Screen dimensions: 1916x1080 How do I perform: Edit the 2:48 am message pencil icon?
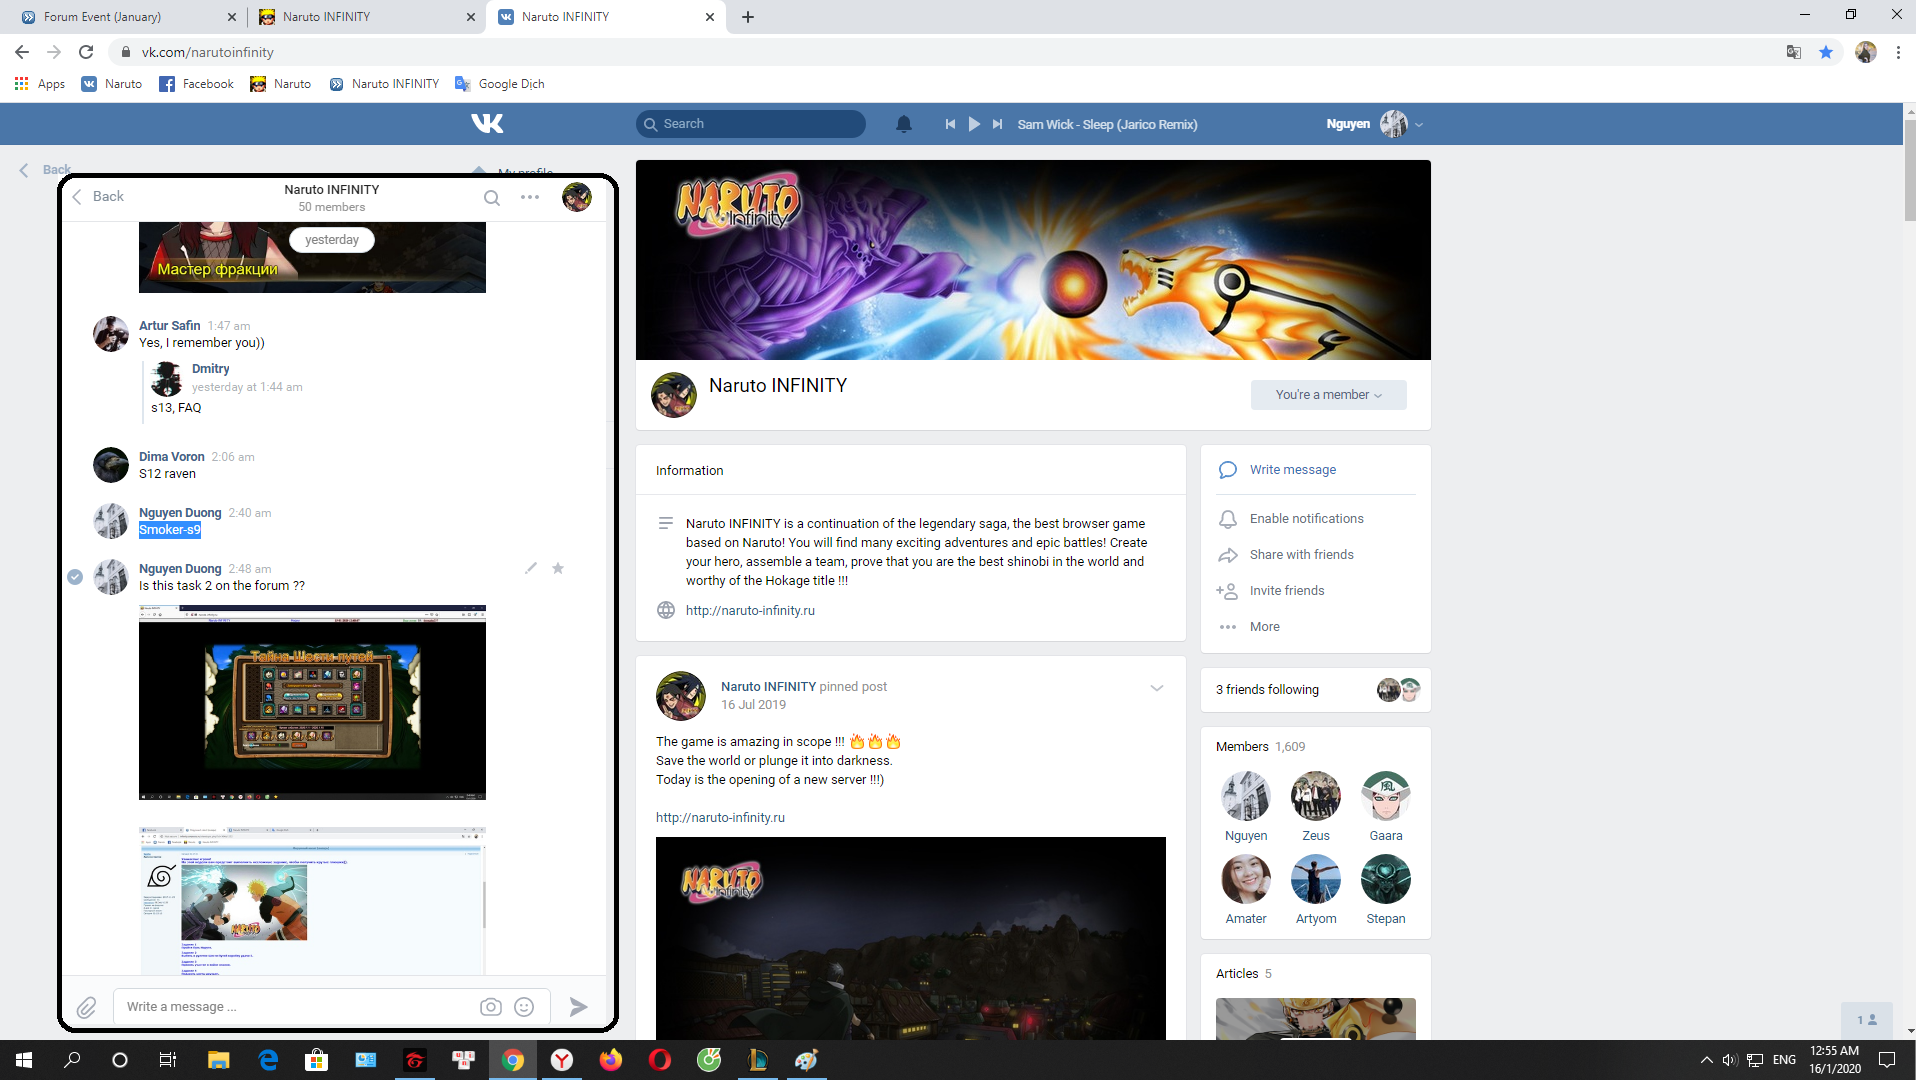(x=531, y=568)
